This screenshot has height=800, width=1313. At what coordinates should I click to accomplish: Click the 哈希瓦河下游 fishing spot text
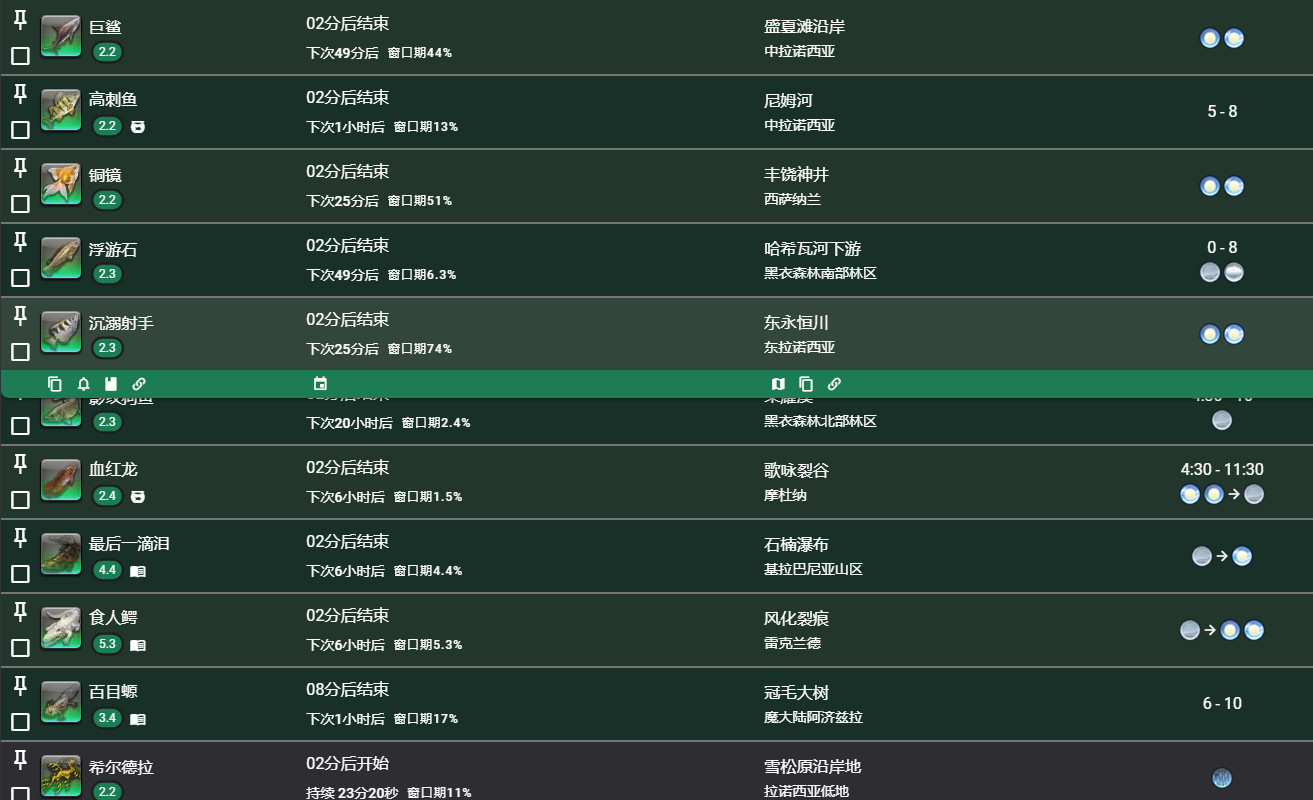click(812, 248)
